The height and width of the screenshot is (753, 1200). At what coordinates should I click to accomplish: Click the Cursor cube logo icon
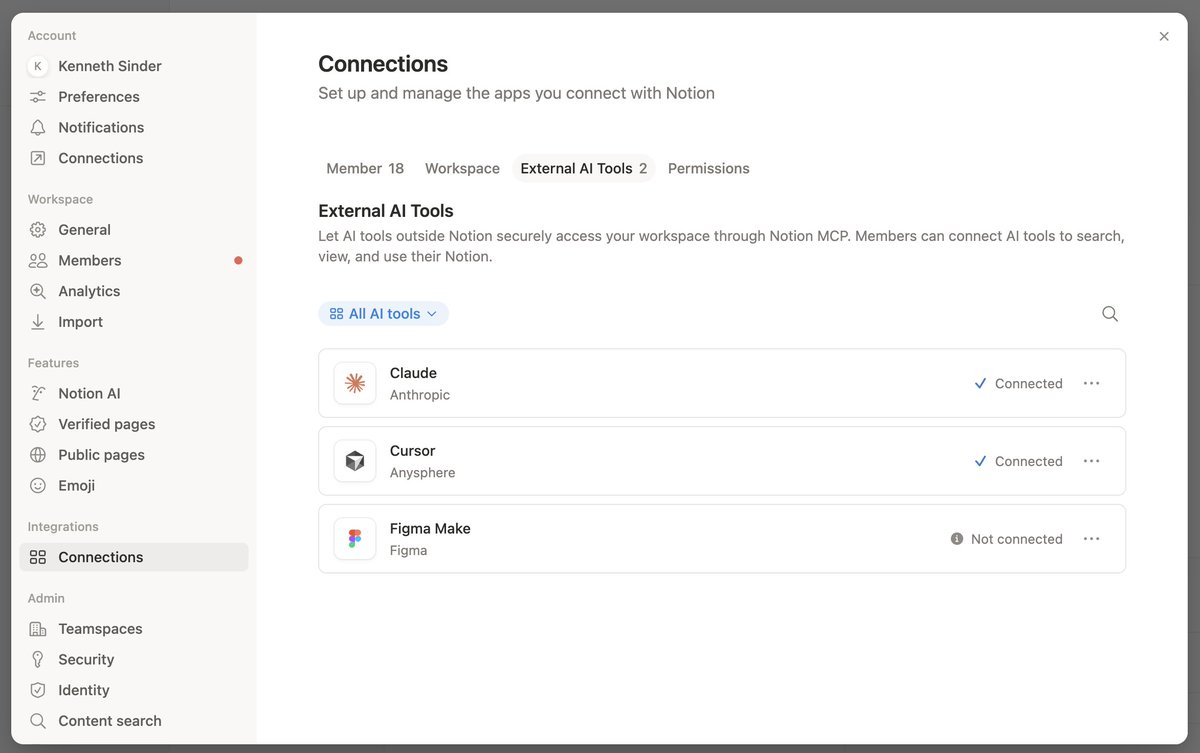[x=355, y=461]
